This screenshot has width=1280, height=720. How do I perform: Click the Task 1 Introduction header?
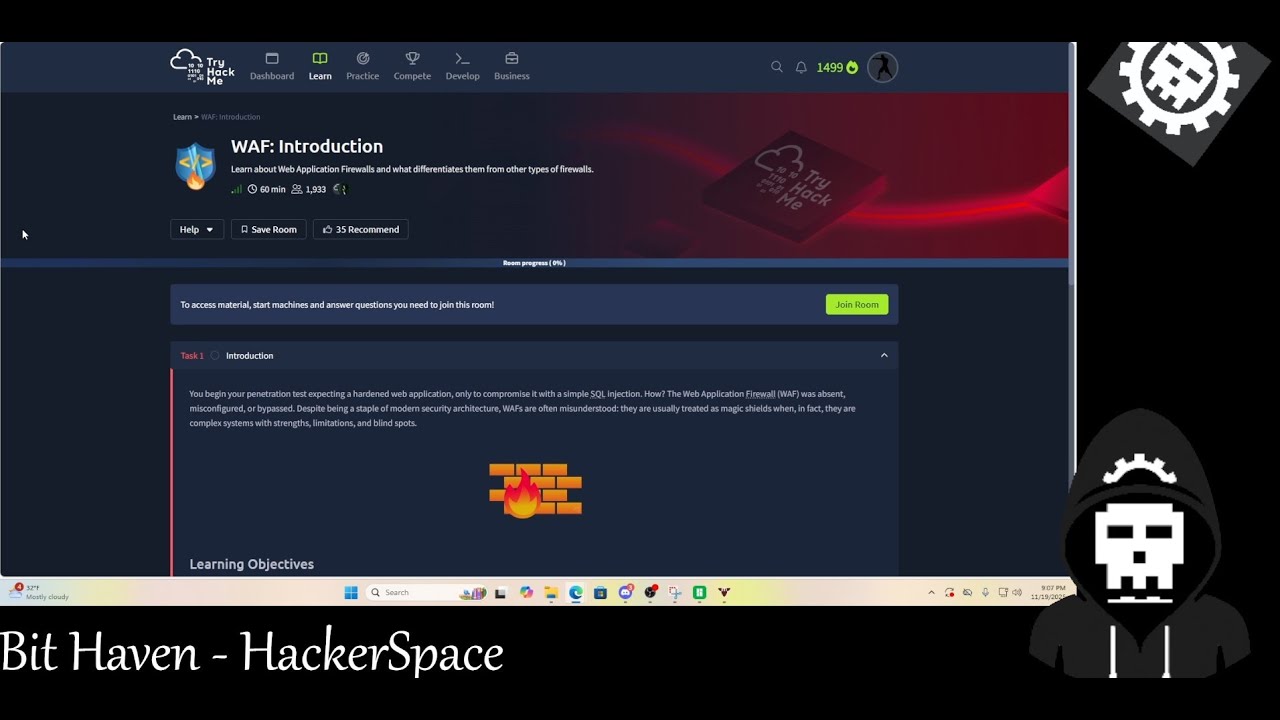click(x=534, y=355)
